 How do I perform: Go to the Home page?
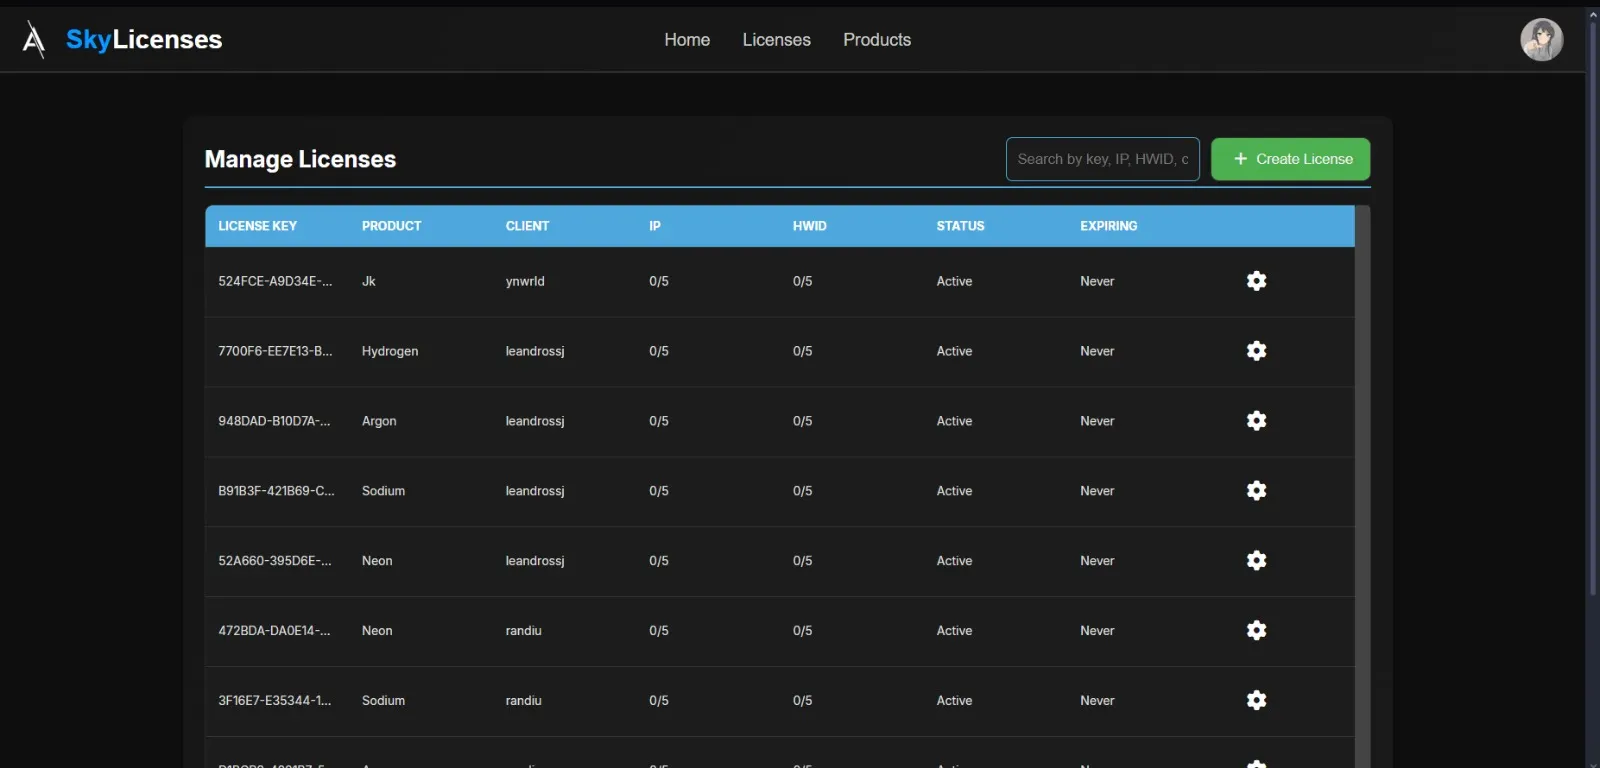tap(687, 40)
